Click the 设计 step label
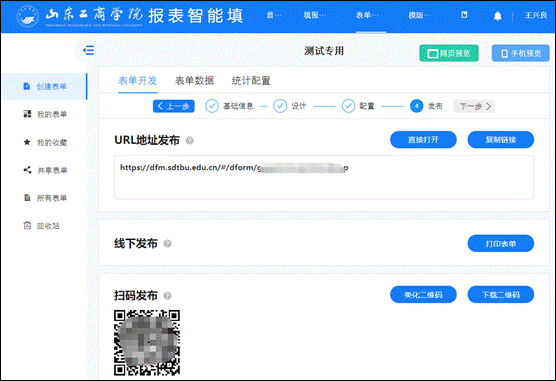 299,106
